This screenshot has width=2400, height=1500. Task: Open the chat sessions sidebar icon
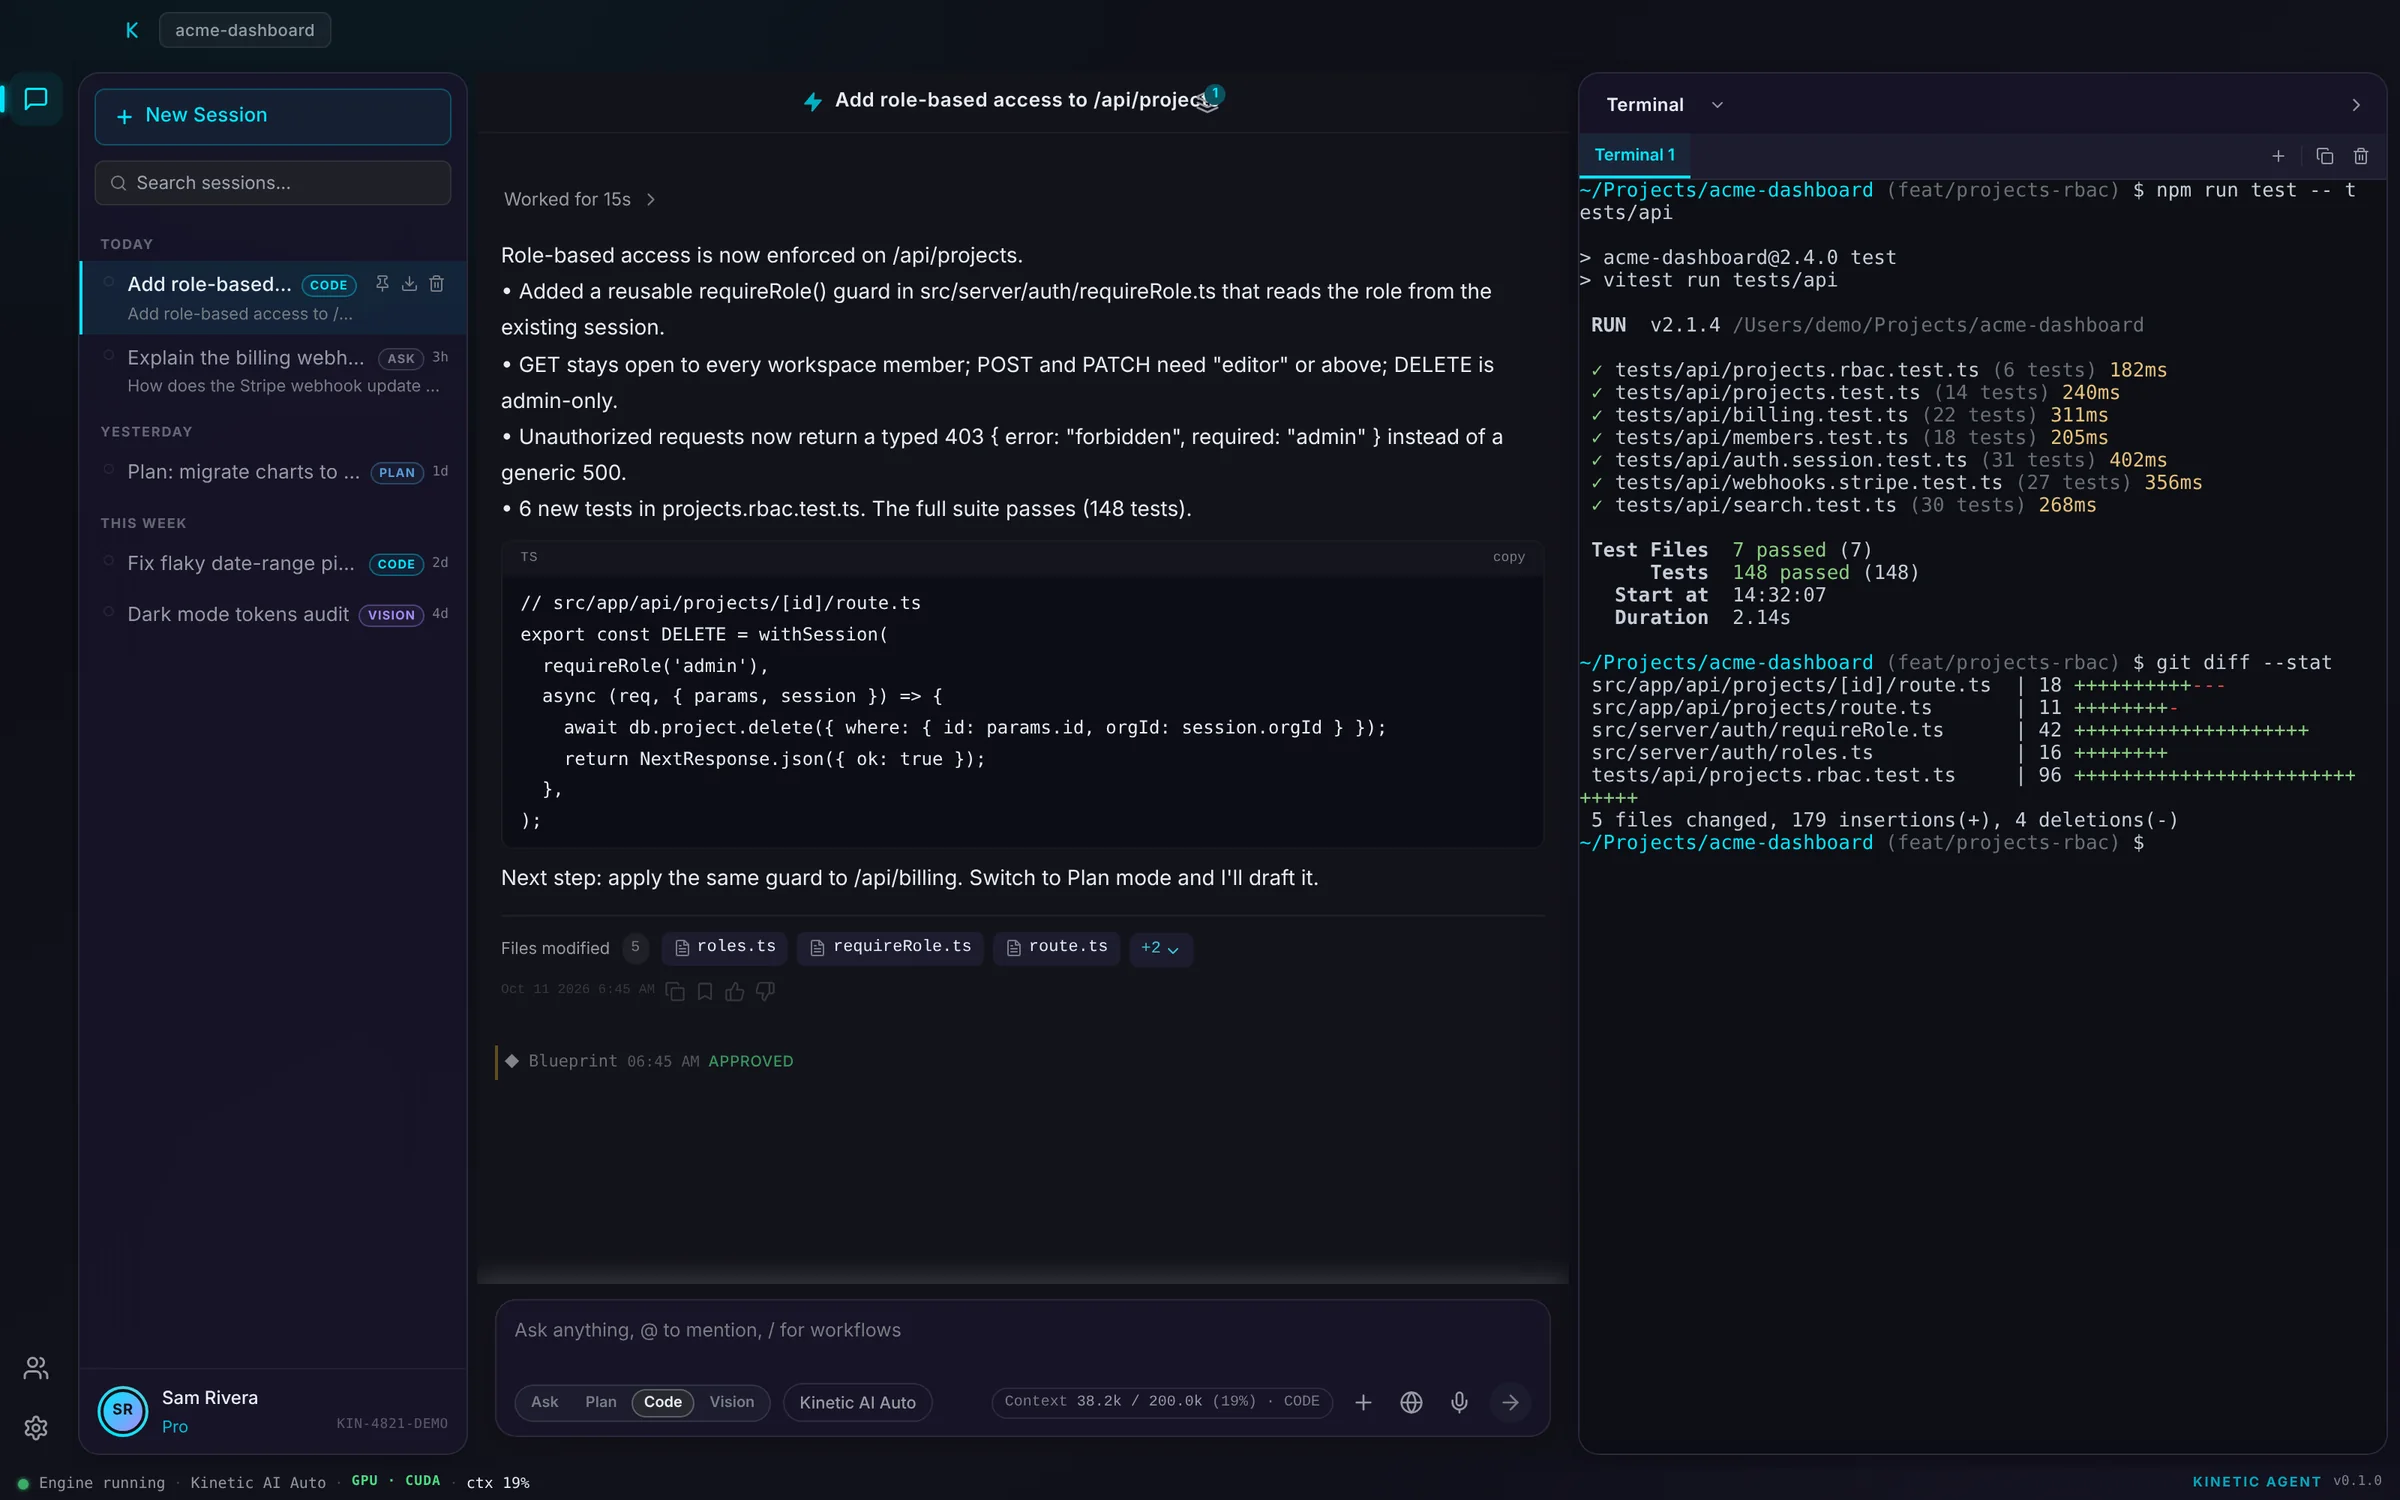click(36, 99)
